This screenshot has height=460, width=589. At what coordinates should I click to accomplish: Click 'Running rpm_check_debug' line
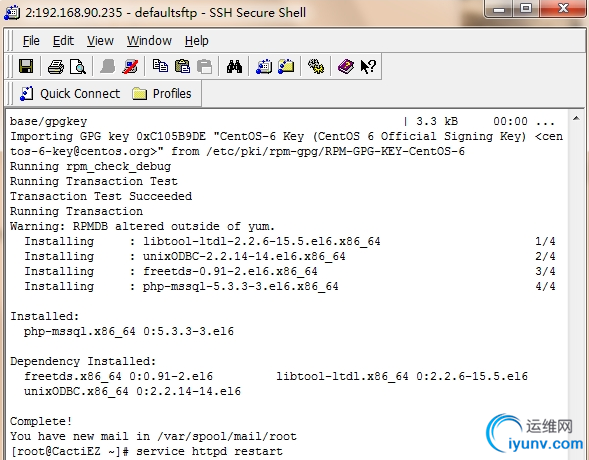pyautogui.click(x=91, y=166)
